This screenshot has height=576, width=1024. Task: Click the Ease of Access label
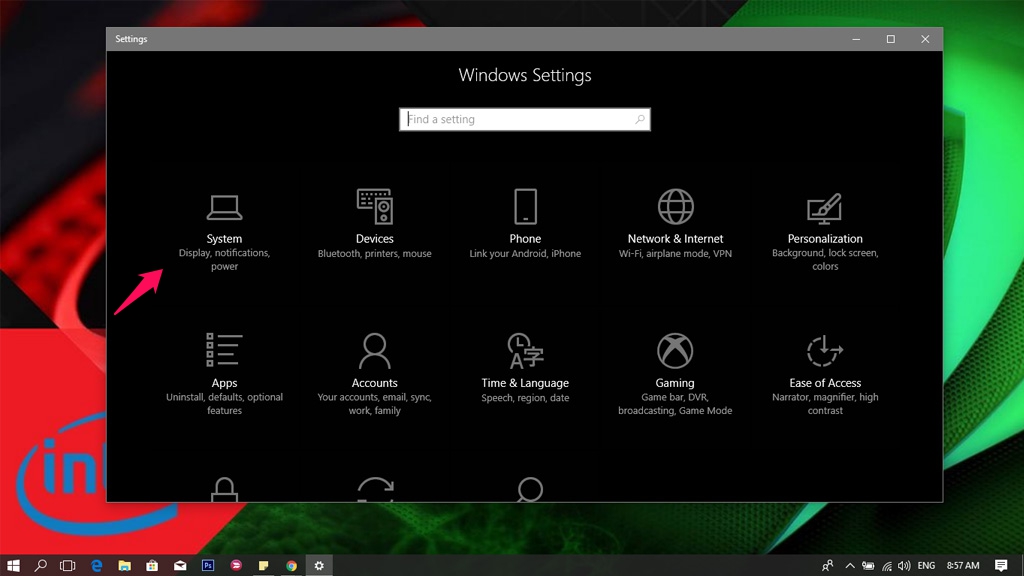click(825, 383)
